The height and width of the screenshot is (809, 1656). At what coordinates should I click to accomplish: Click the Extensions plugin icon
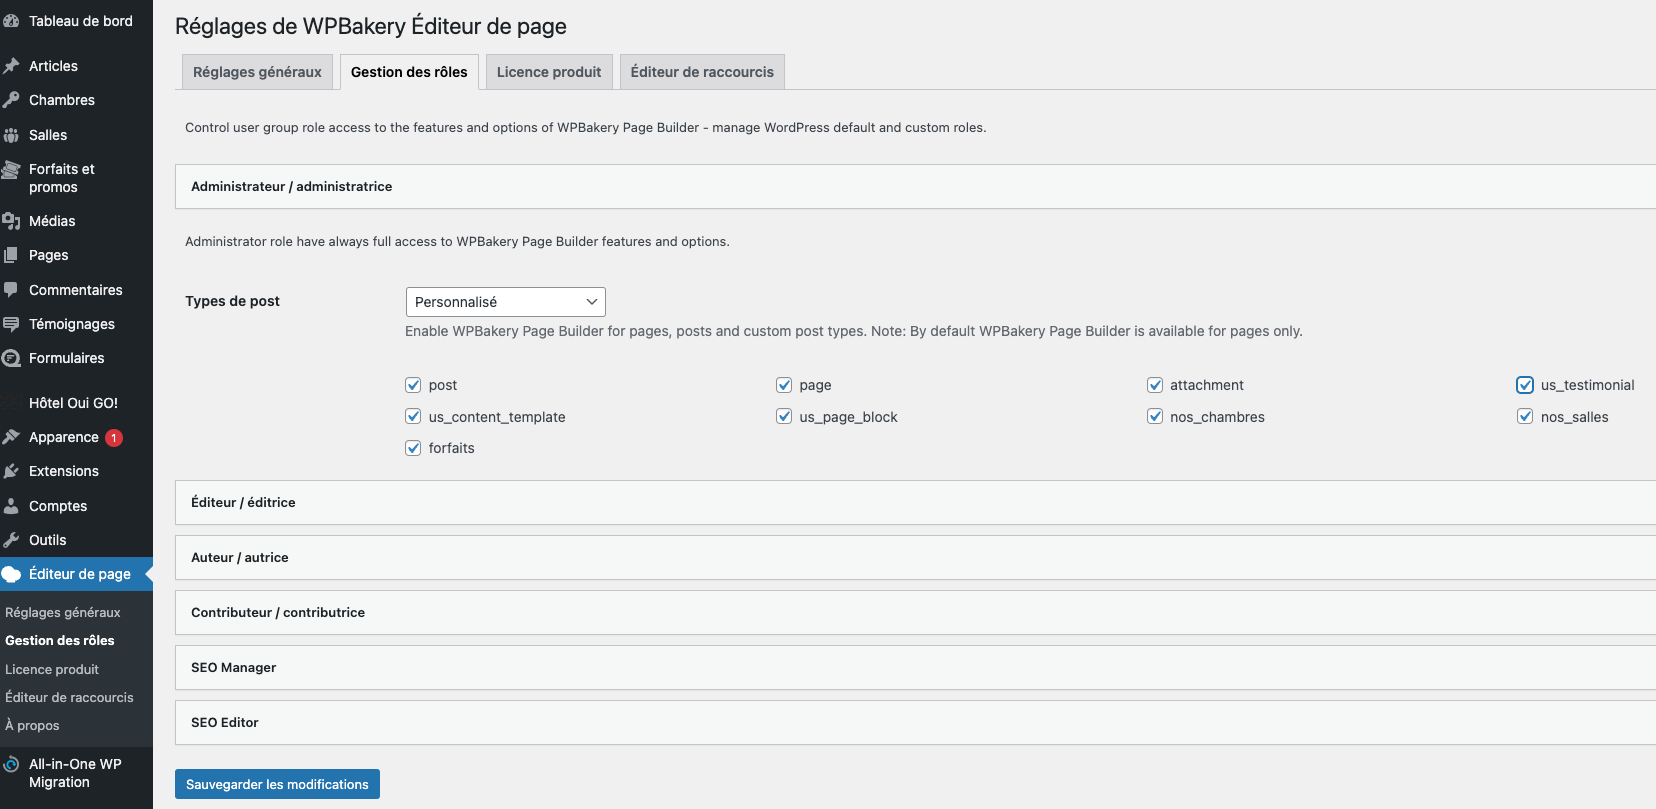coord(11,471)
